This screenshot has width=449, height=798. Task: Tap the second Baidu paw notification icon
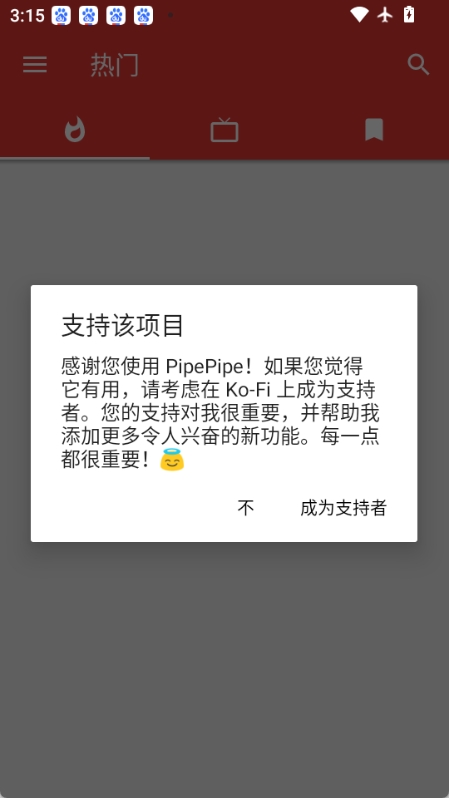coord(89,15)
